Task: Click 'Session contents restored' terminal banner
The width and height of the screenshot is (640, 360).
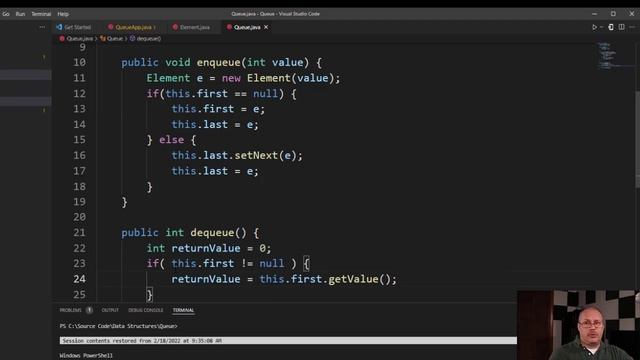Action: (288, 340)
